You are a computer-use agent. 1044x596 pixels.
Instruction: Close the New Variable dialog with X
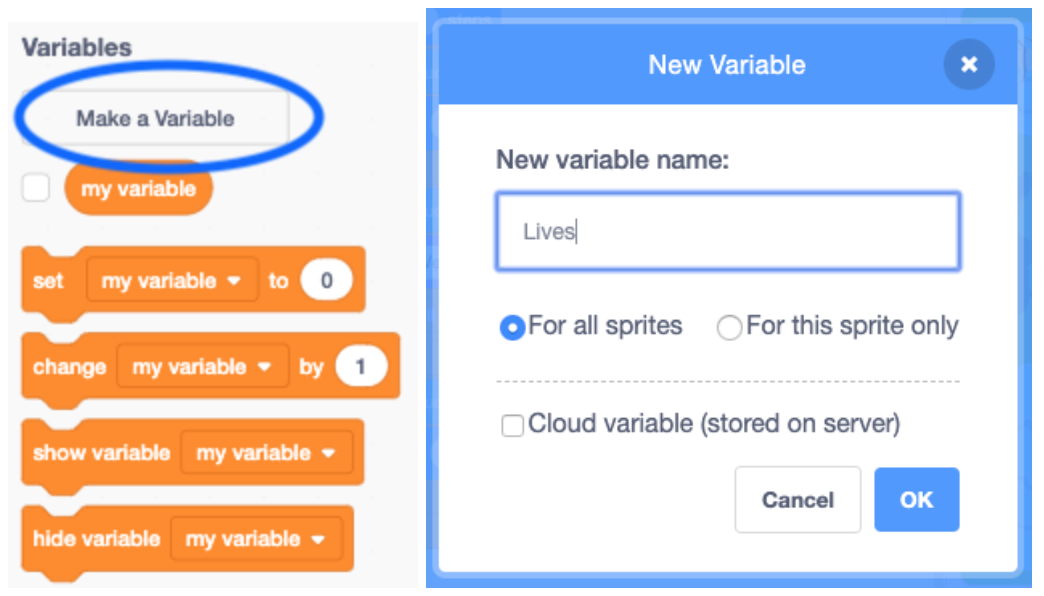[969, 64]
